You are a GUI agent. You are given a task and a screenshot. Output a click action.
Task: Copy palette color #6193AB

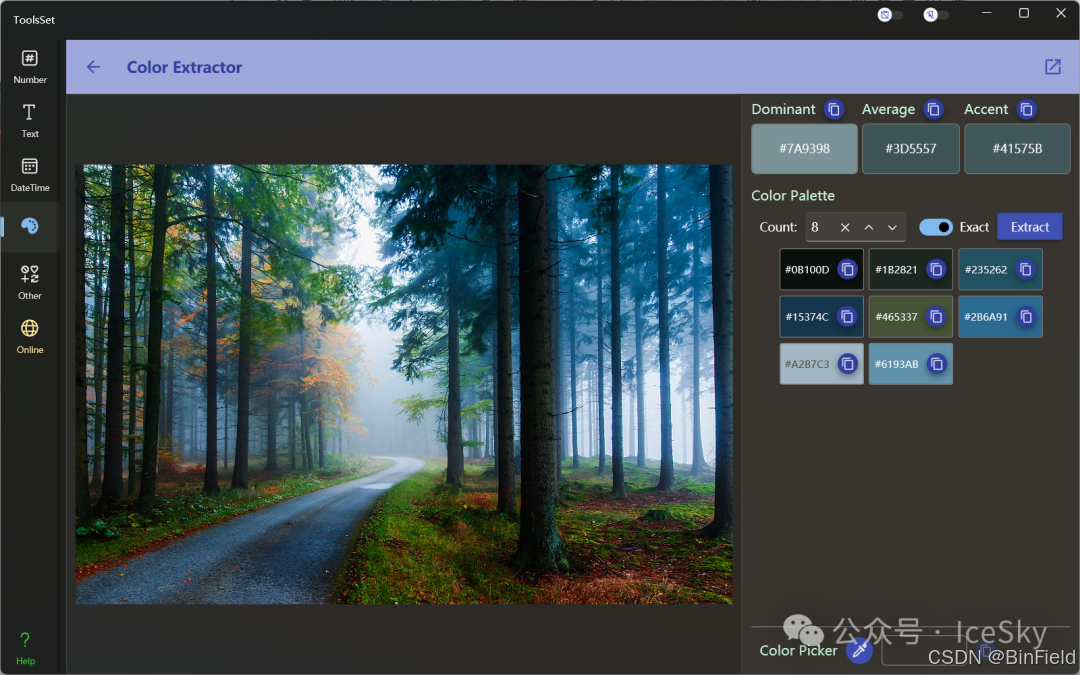(937, 364)
